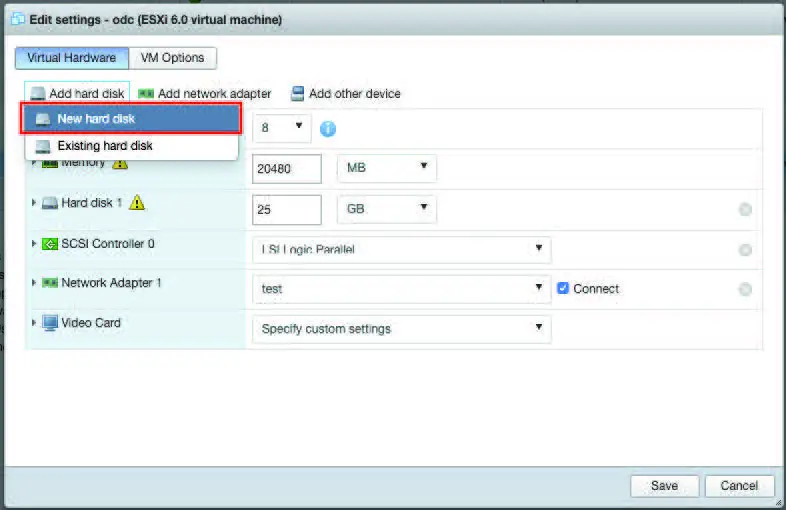Choose Existing hard disk option
The image size is (786, 510).
pos(131,146)
